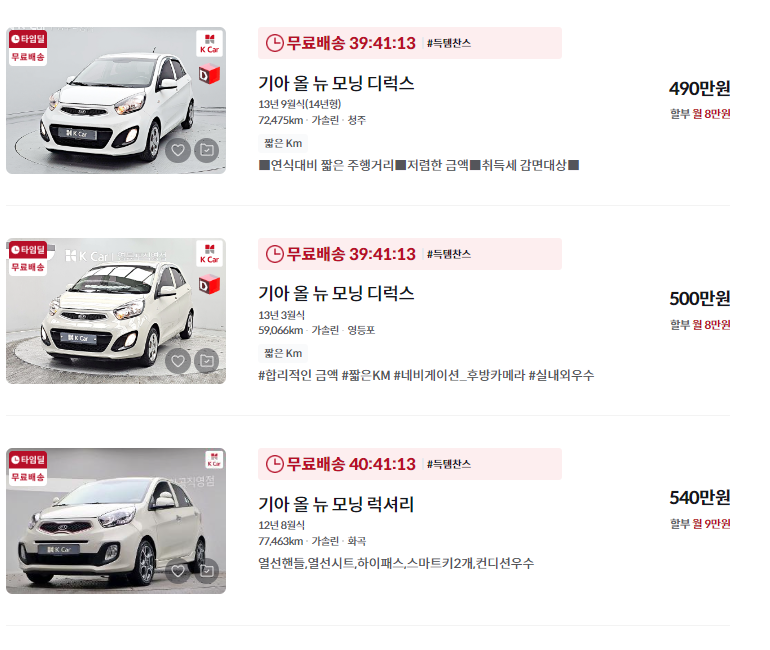Click 짧은 Km tag on first listing
770x650 pixels.
pyautogui.click(x=283, y=143)
